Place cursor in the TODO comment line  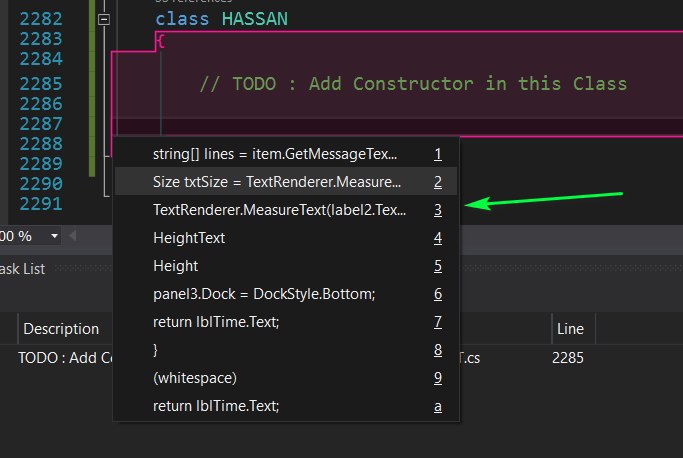point(413,84)
